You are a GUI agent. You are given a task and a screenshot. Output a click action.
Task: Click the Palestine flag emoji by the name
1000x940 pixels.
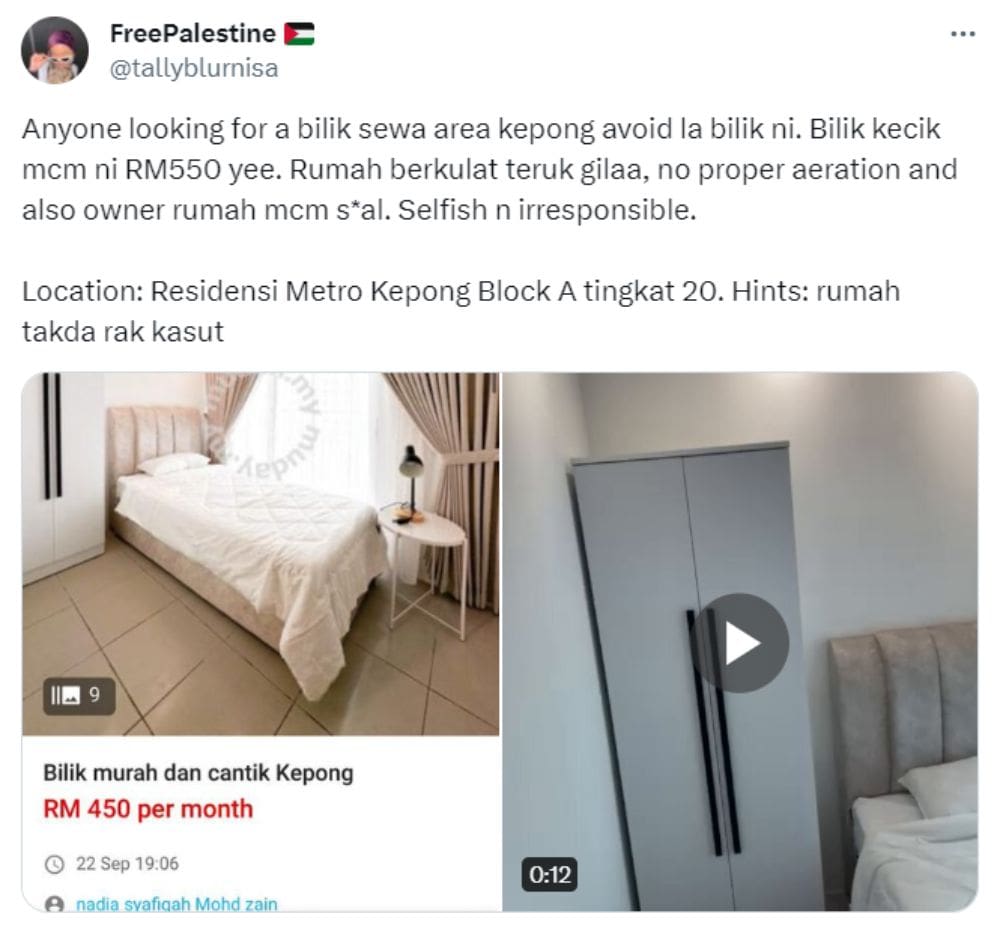point(299,34)
